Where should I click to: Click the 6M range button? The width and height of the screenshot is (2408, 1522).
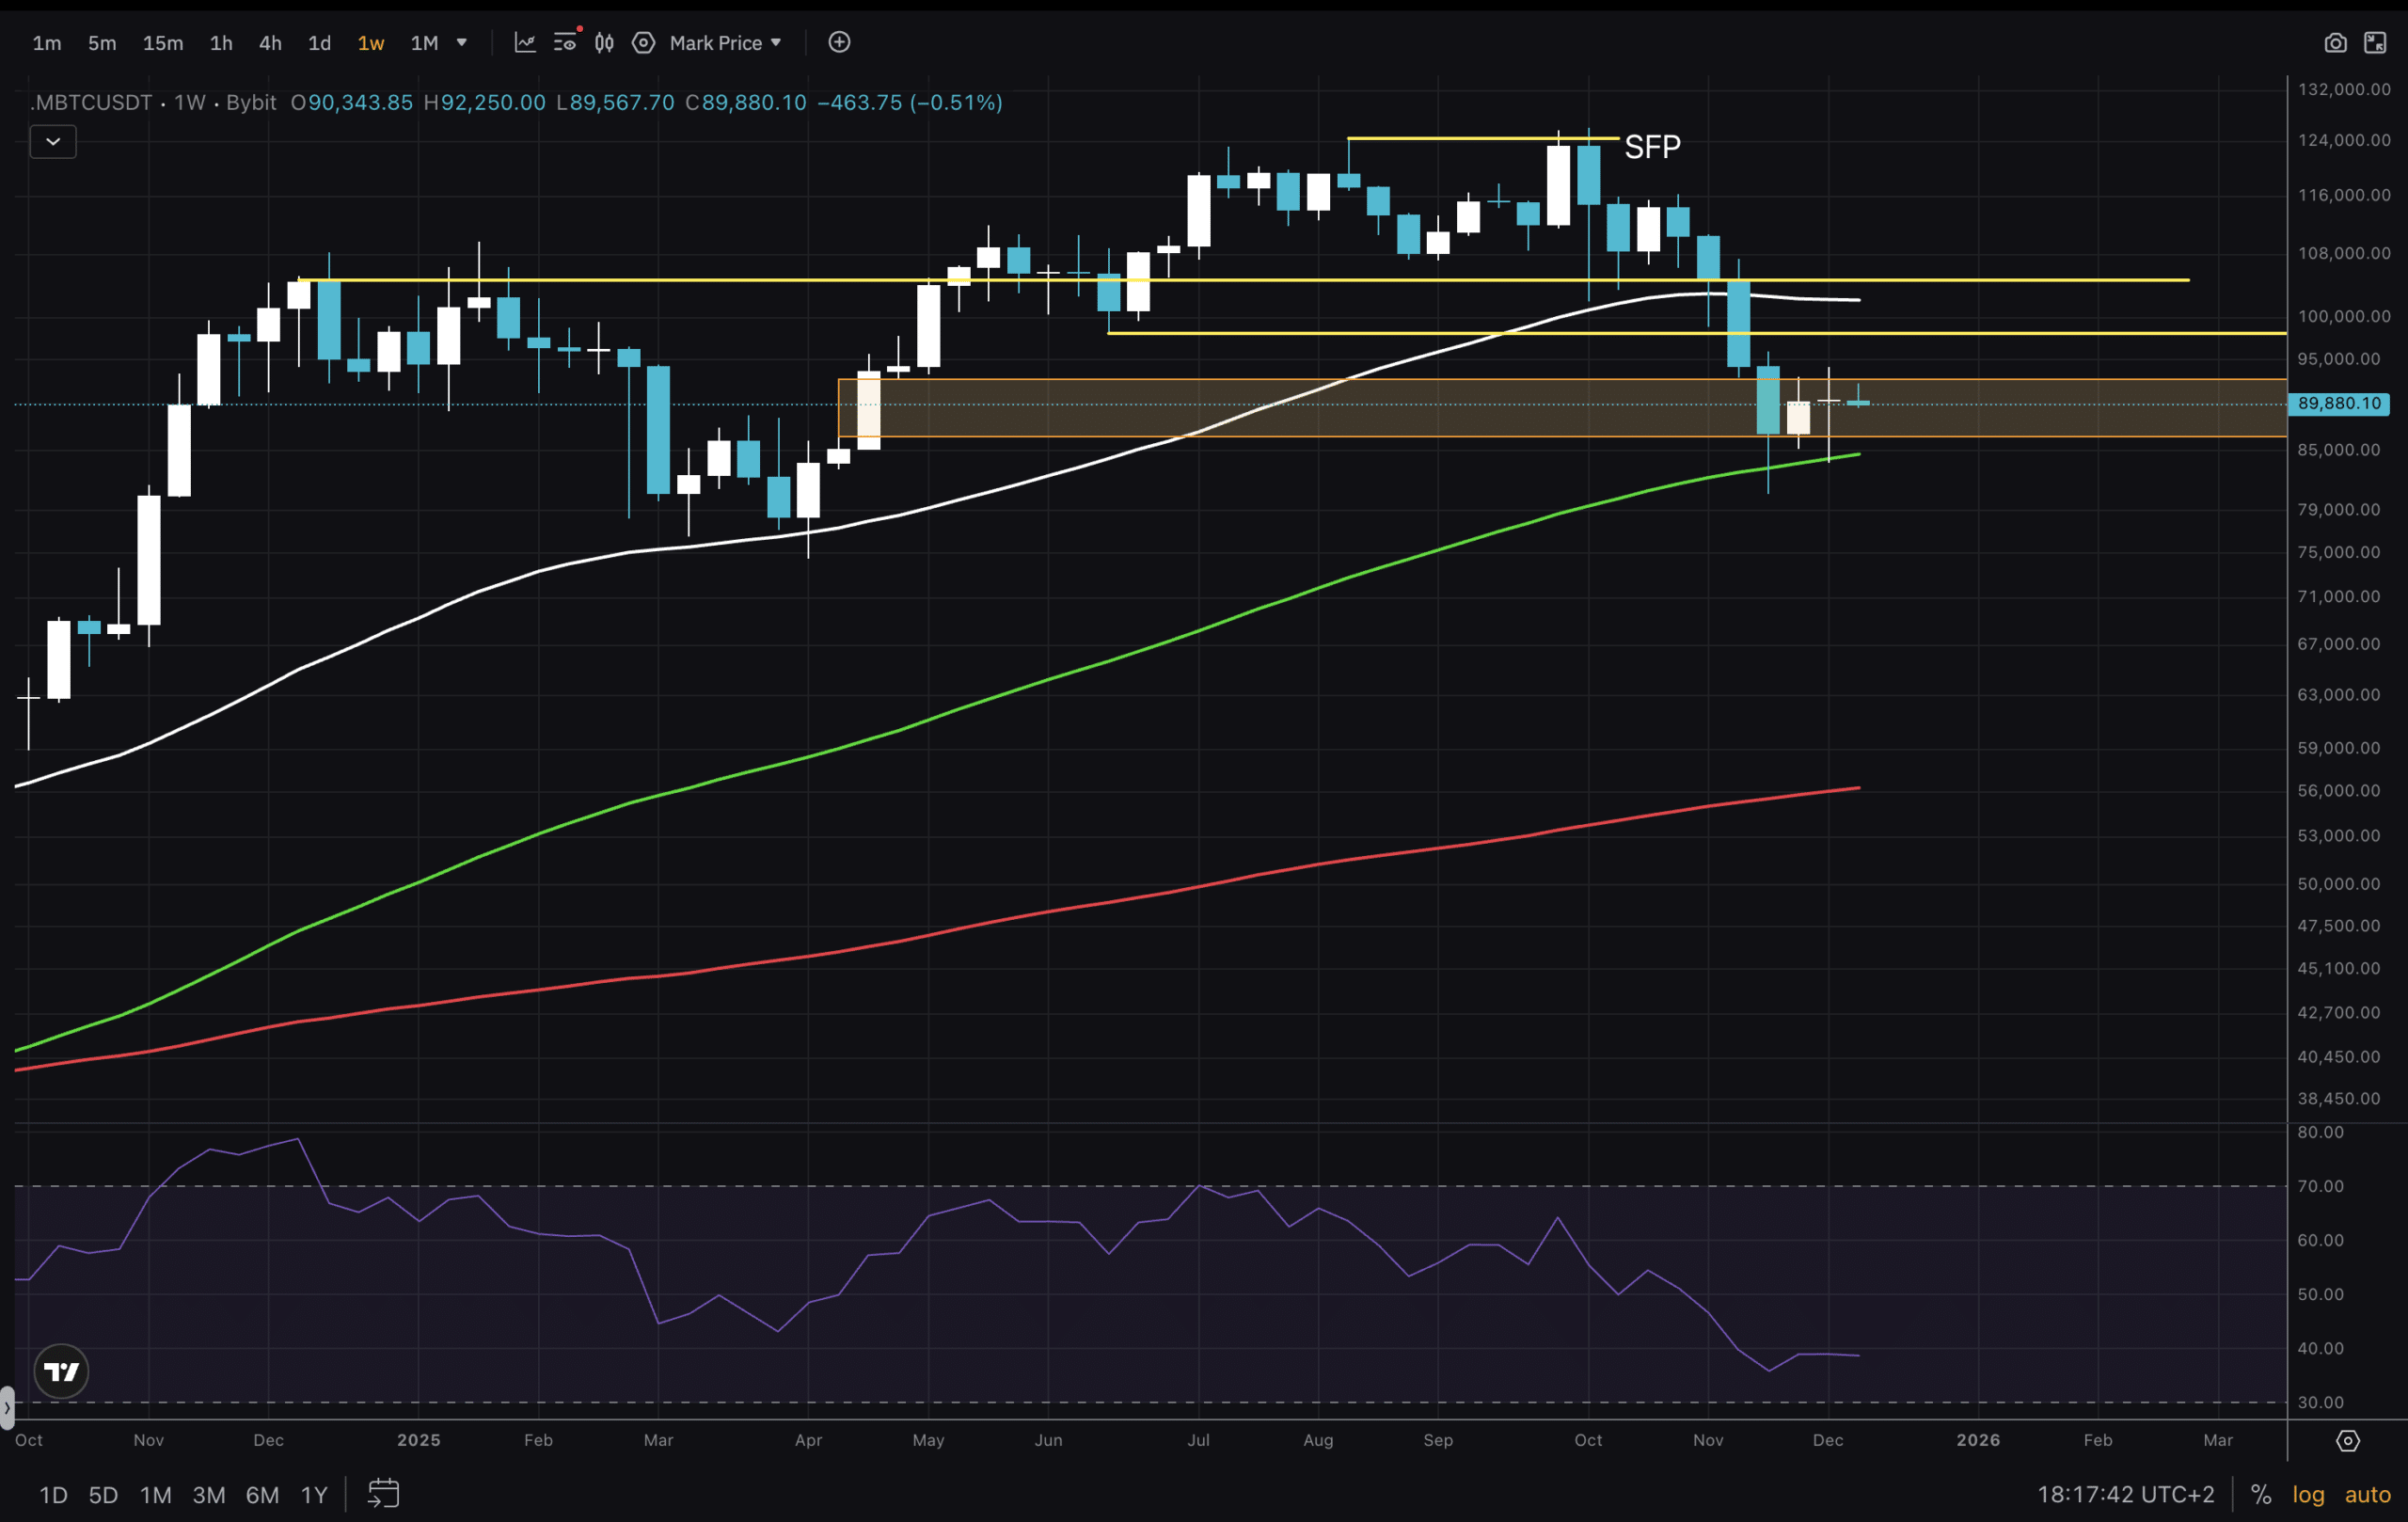261,1494
